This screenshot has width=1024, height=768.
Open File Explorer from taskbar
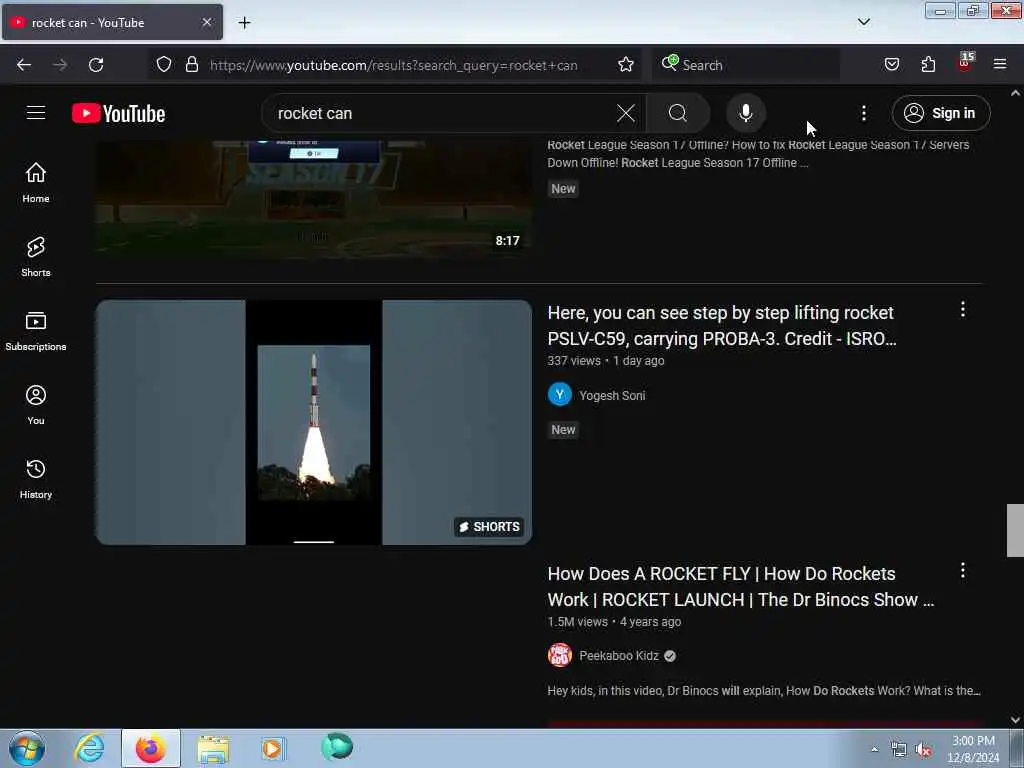point(213,748)
